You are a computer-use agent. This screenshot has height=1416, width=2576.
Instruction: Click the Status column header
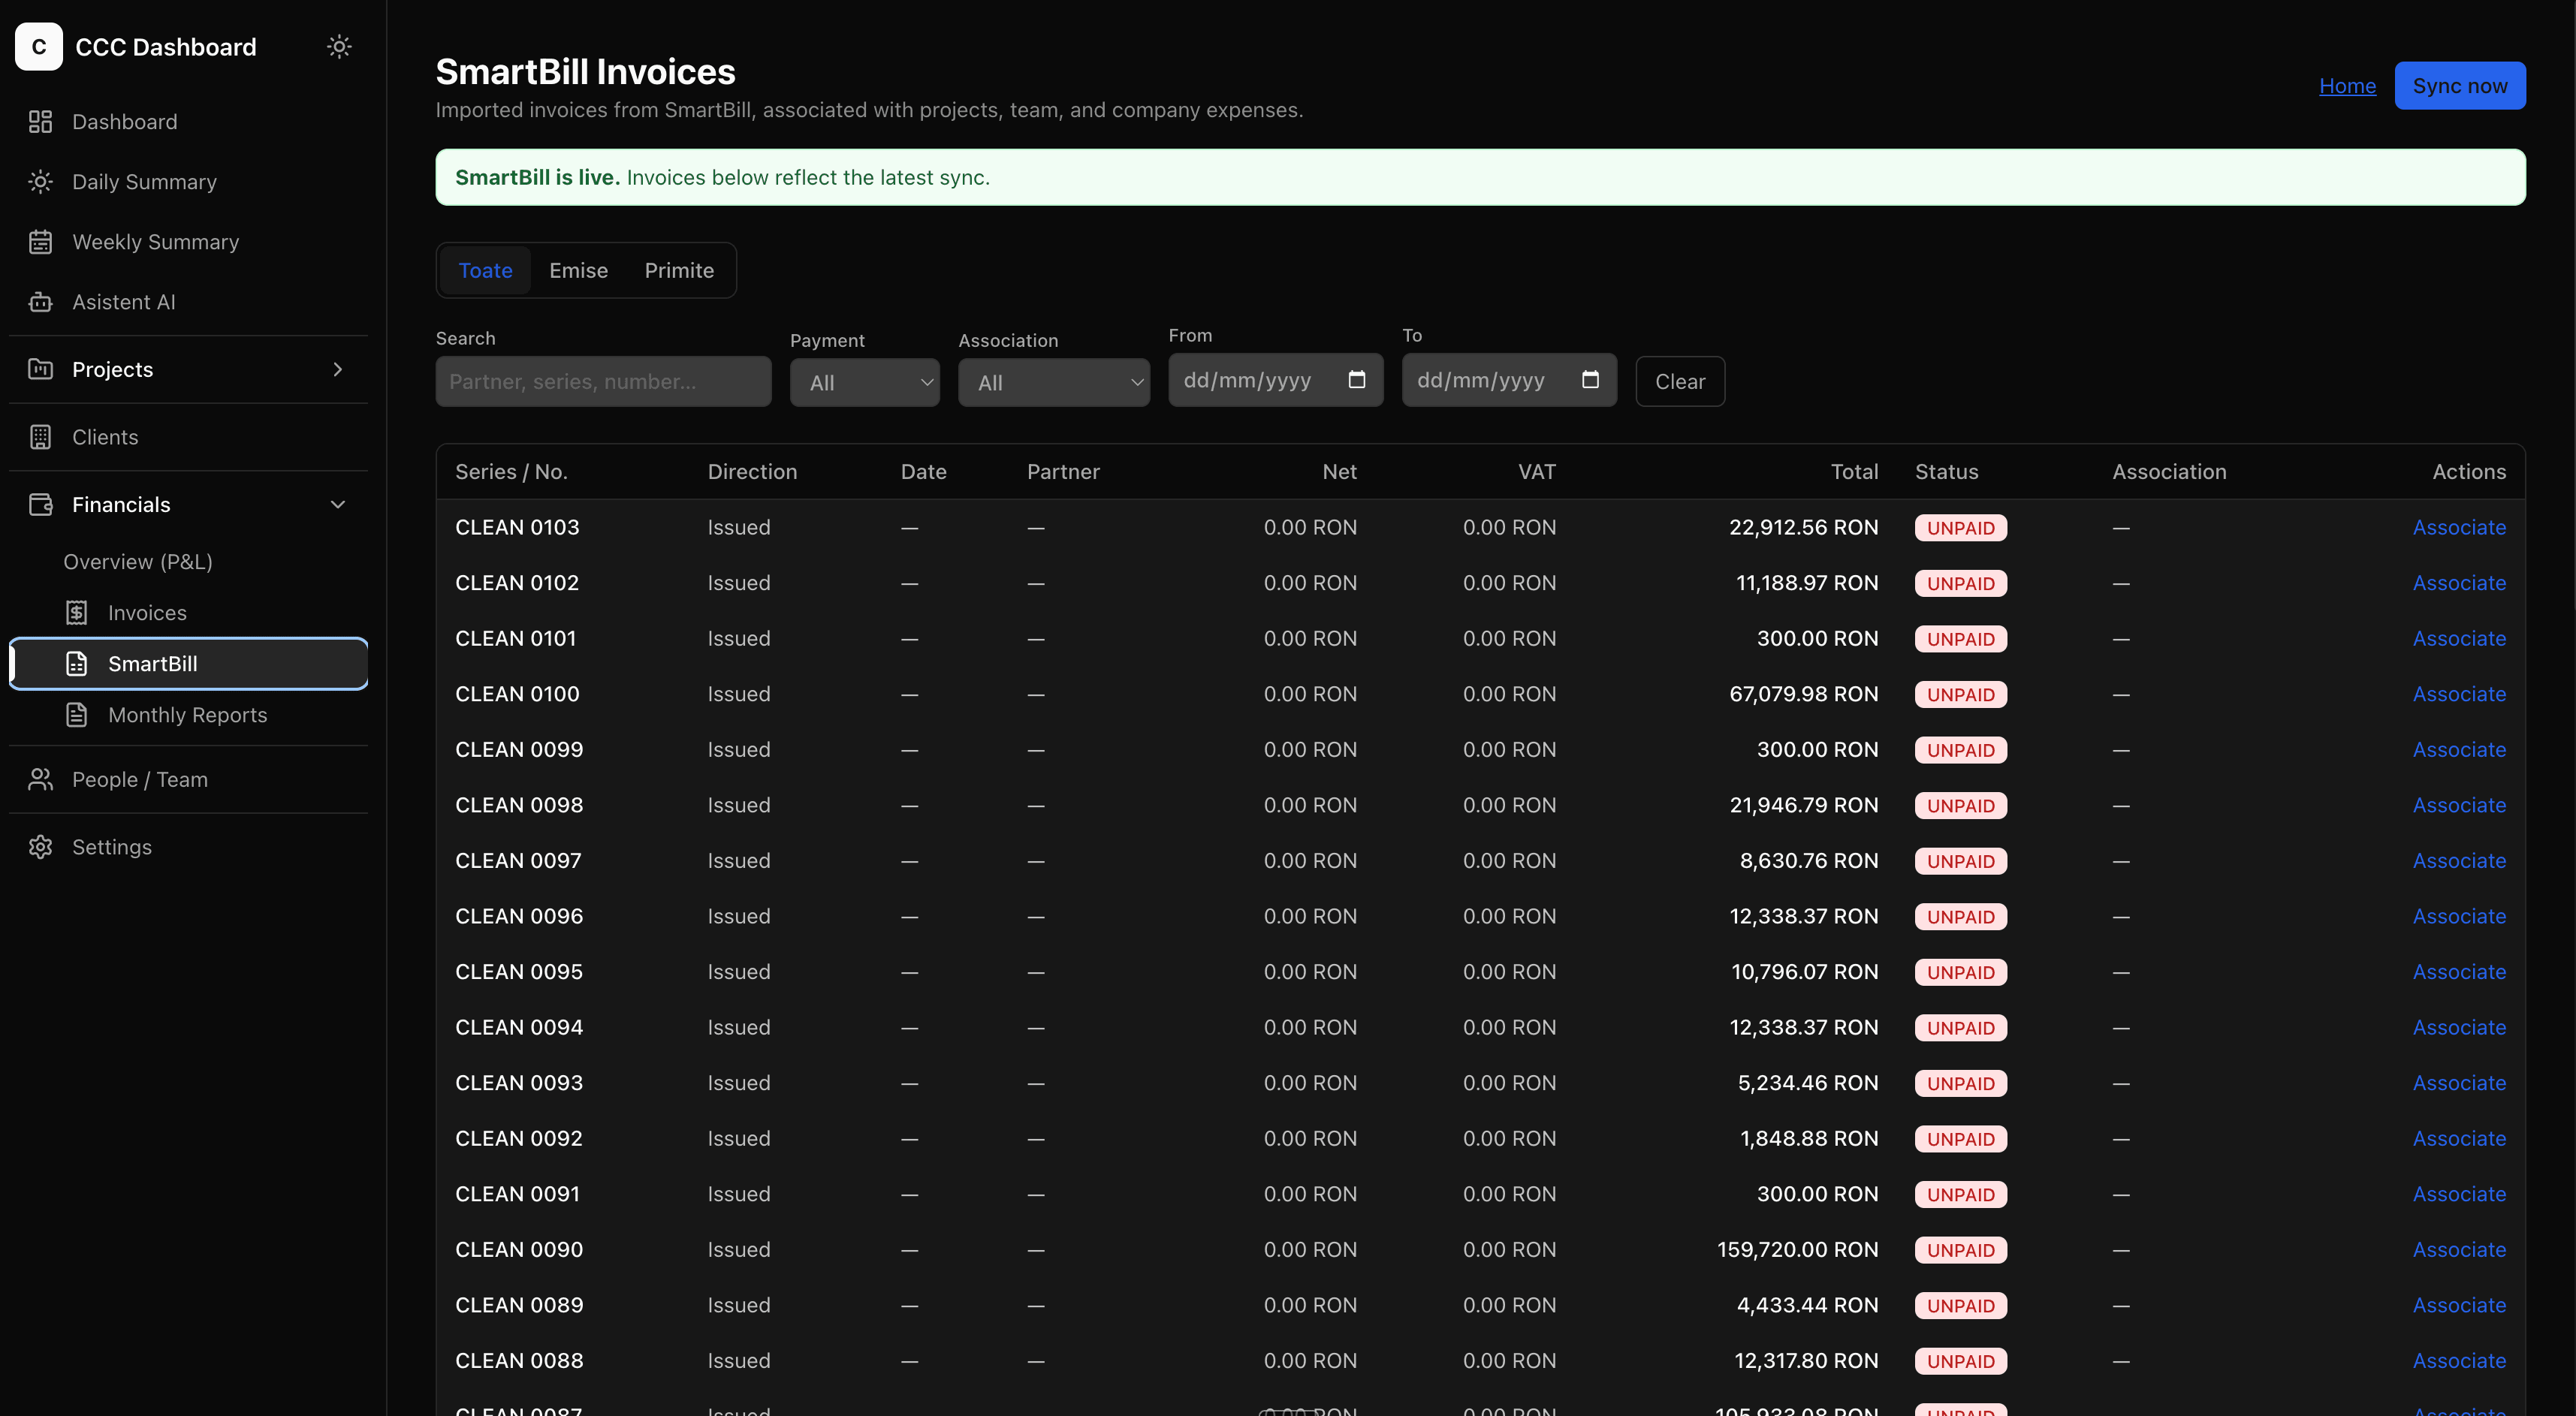tap(1945, 471)
